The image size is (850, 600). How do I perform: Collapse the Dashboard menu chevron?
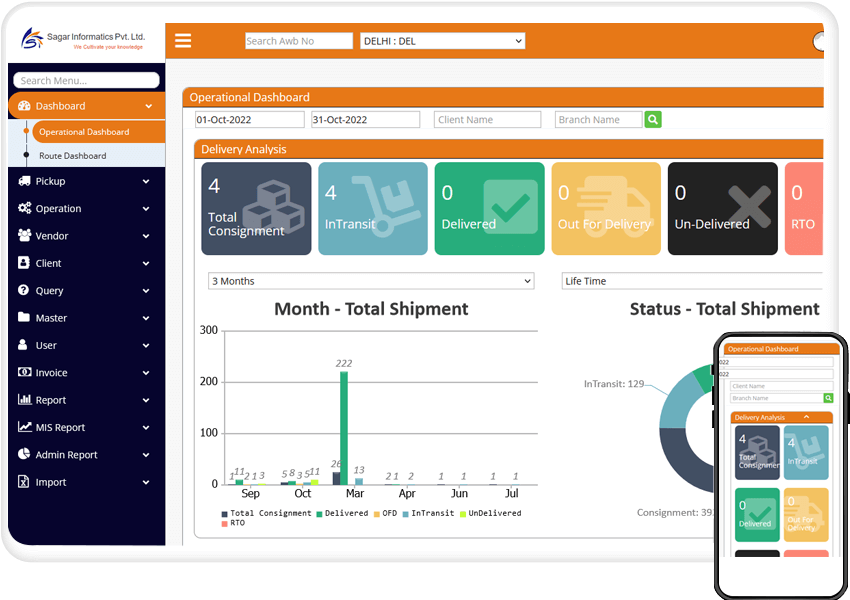coord(149,106)
